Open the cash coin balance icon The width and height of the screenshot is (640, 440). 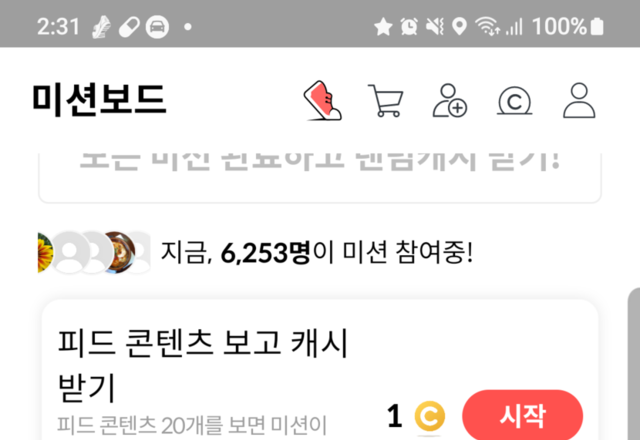pyautogui.click(x=514, y=100)
